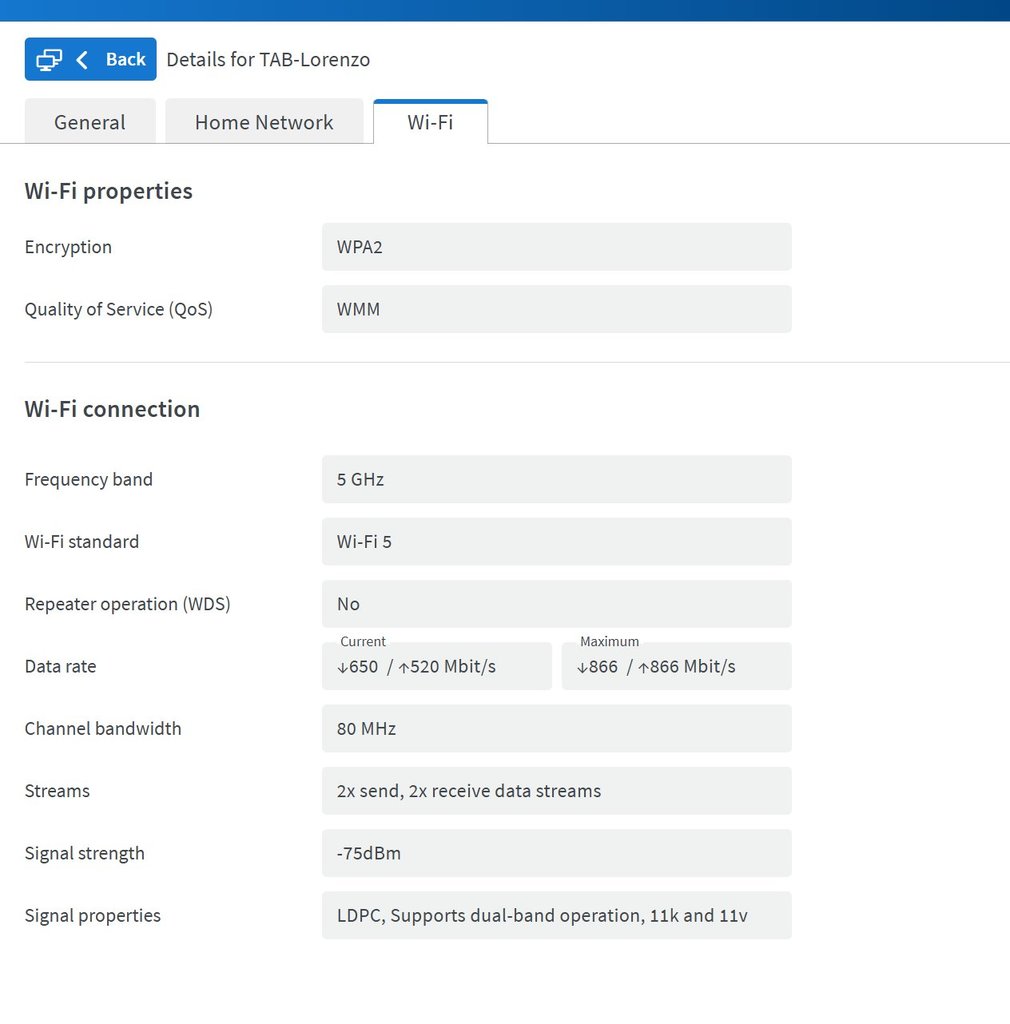The height and width of the screenshot is (1024, 1010).
Task: Click the Channel bandwidth 80 MHz field
Action: (557, 729)
